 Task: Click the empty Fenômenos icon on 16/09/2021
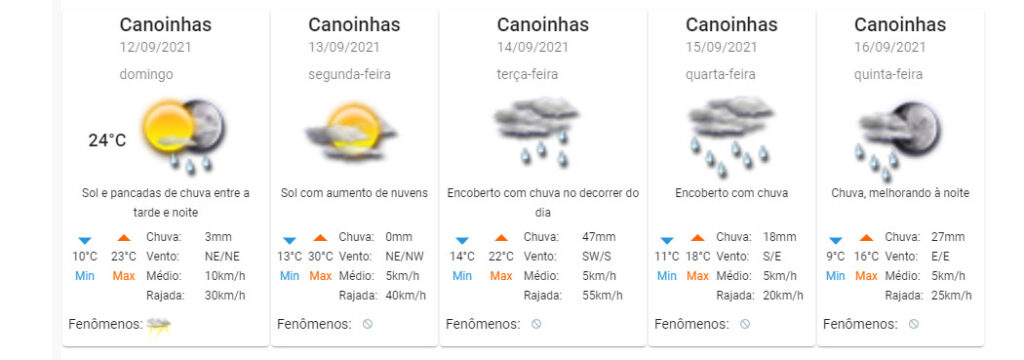click(x=914, y=324)
